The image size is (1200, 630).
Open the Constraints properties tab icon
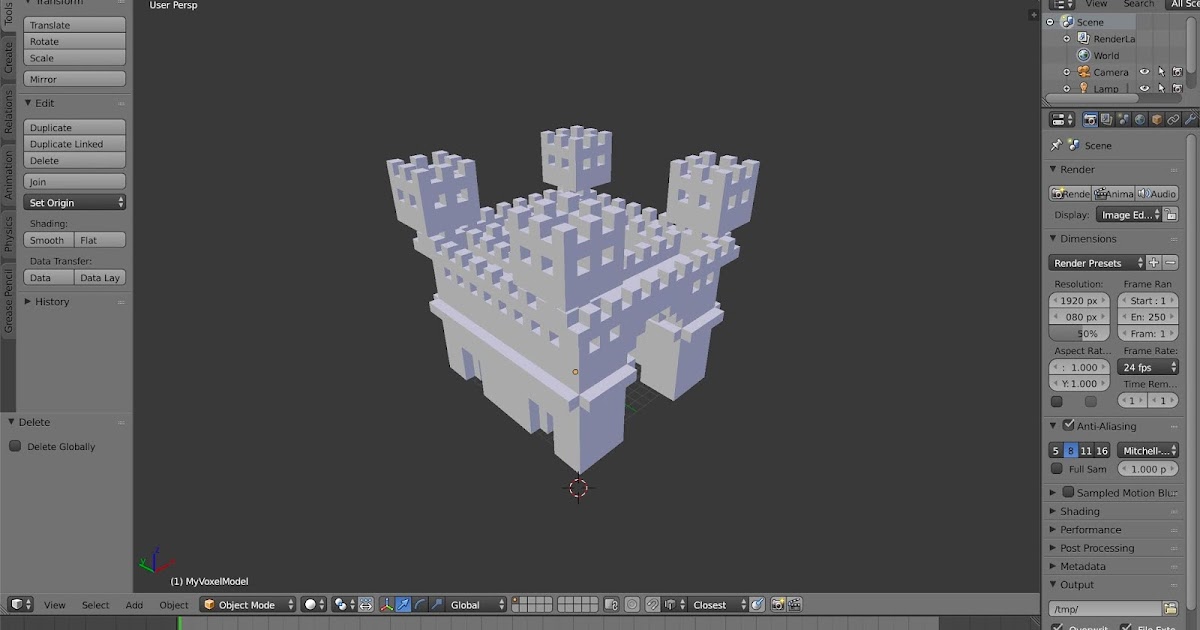[1174, 120]
